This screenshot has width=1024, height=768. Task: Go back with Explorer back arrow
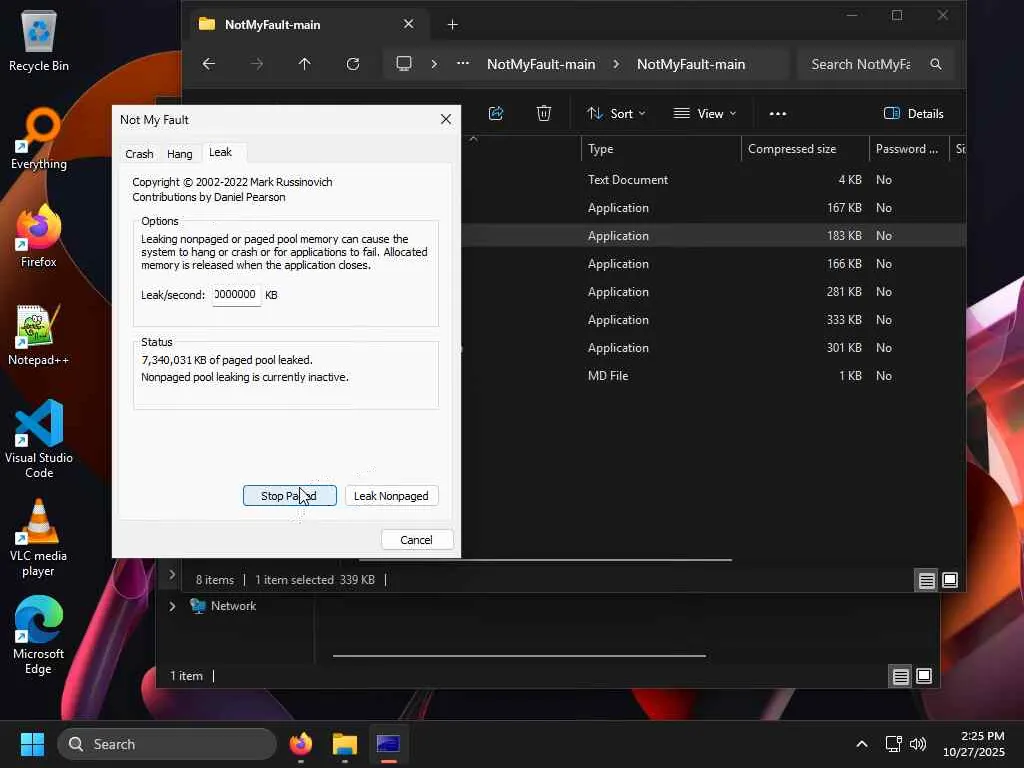click(208, 64)
